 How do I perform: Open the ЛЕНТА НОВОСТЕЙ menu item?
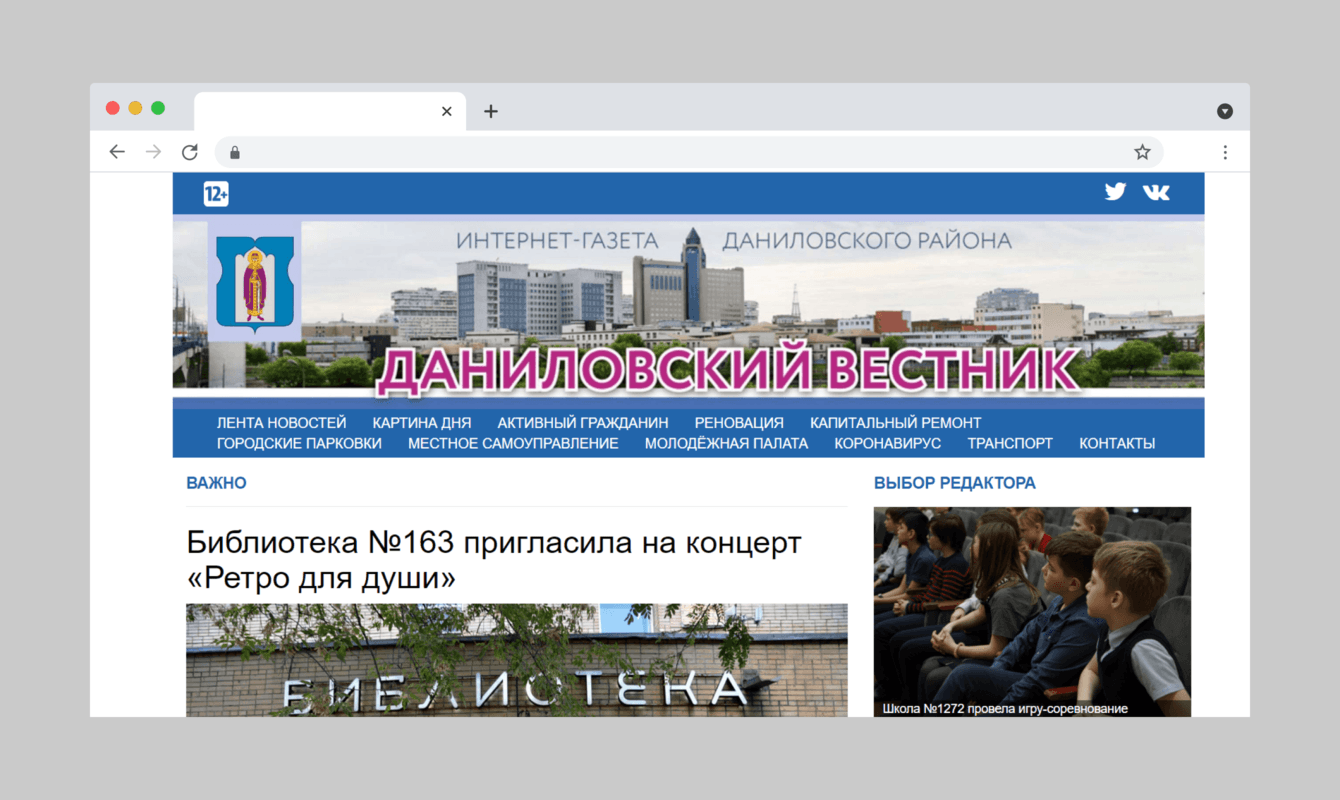point(281,422)
